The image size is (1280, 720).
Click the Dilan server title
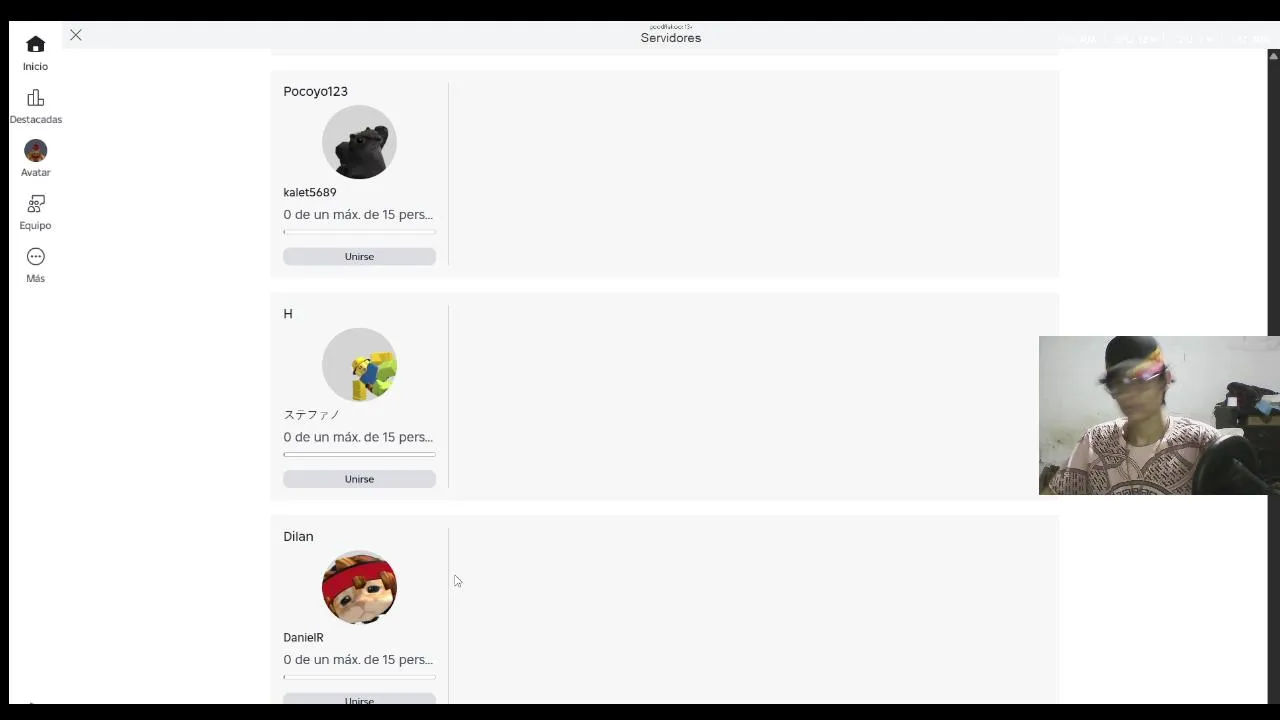298,537
